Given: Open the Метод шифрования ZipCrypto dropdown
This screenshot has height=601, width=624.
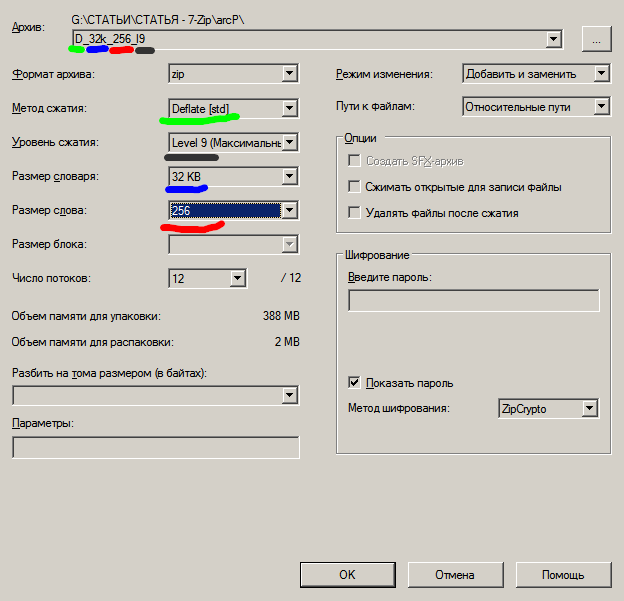Looking at the screenshot, I should (548, 408).
